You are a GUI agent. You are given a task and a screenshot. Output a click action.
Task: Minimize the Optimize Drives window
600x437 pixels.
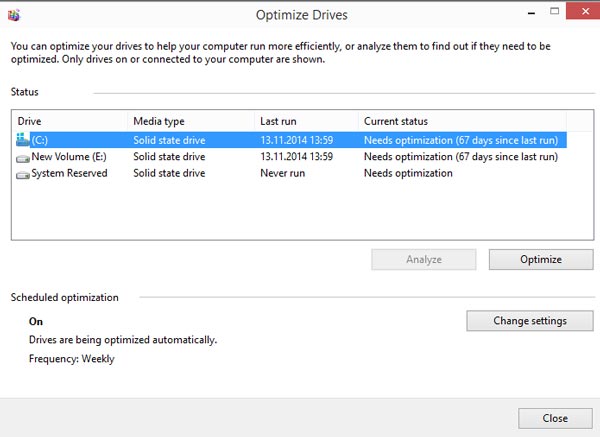tap(531, 13)
